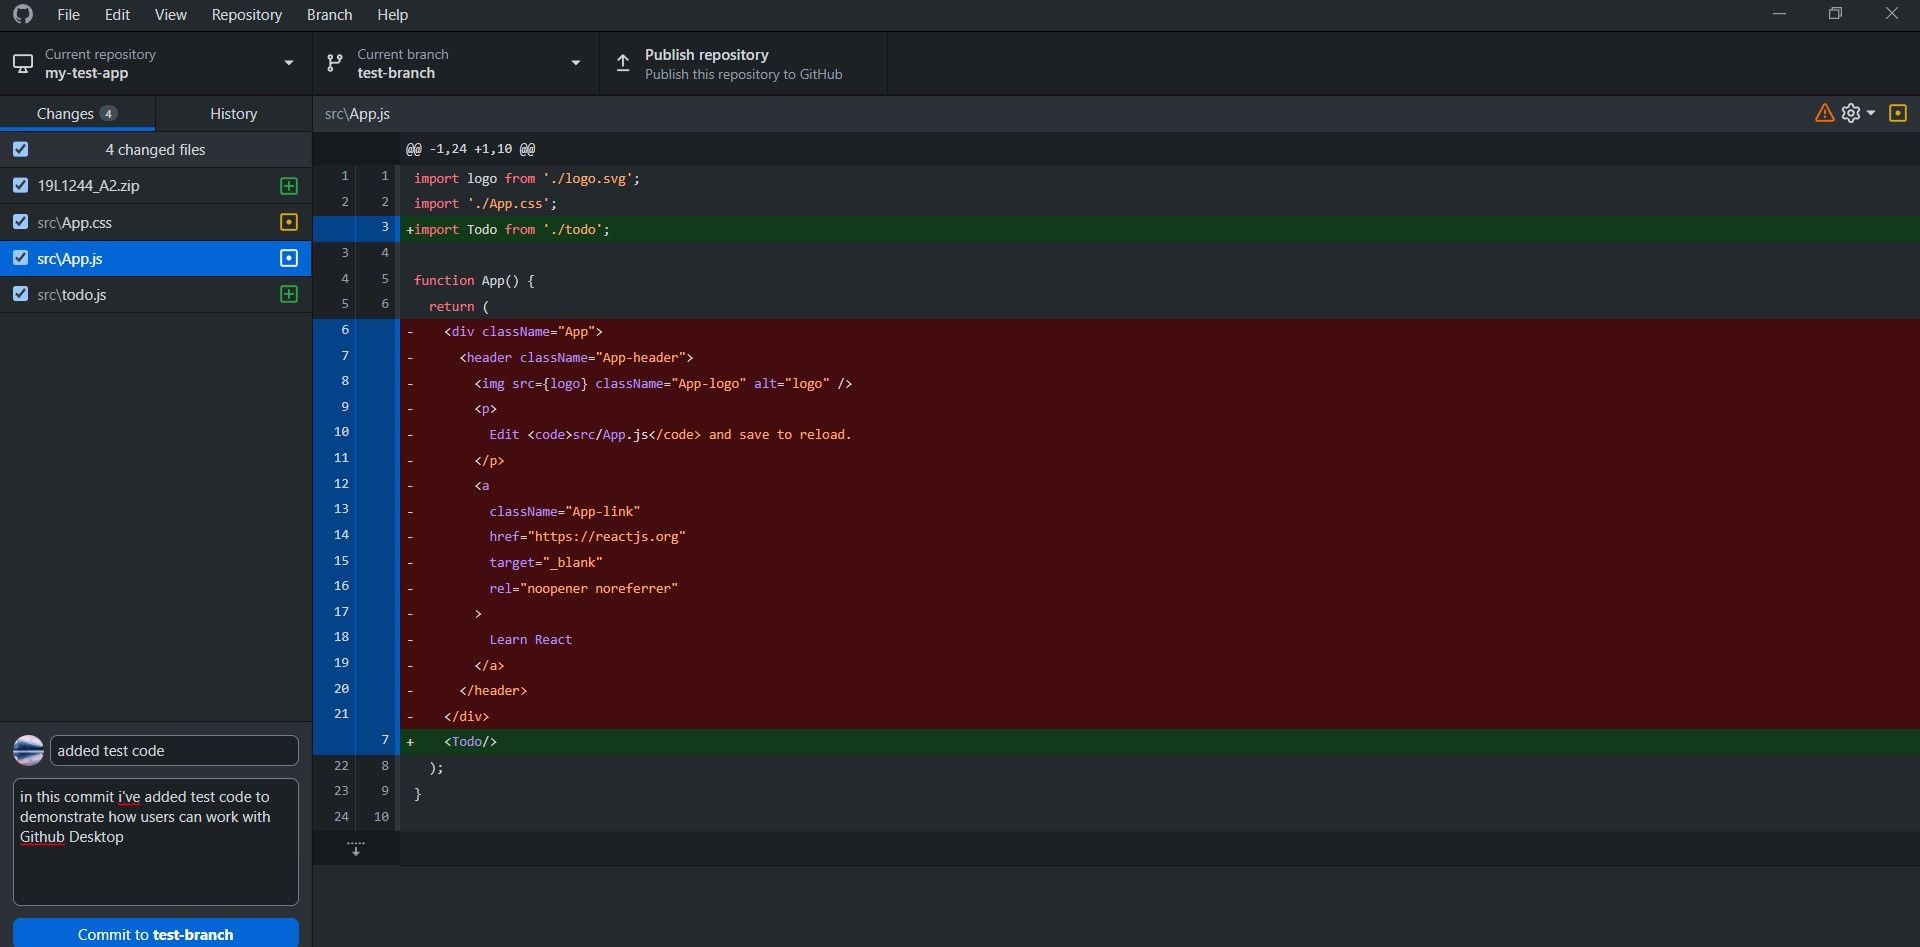The width and height of the screenshot is (1920, 947).
Task: Click the added-file icon next to src\todo.js
Action: click(288, 294)
